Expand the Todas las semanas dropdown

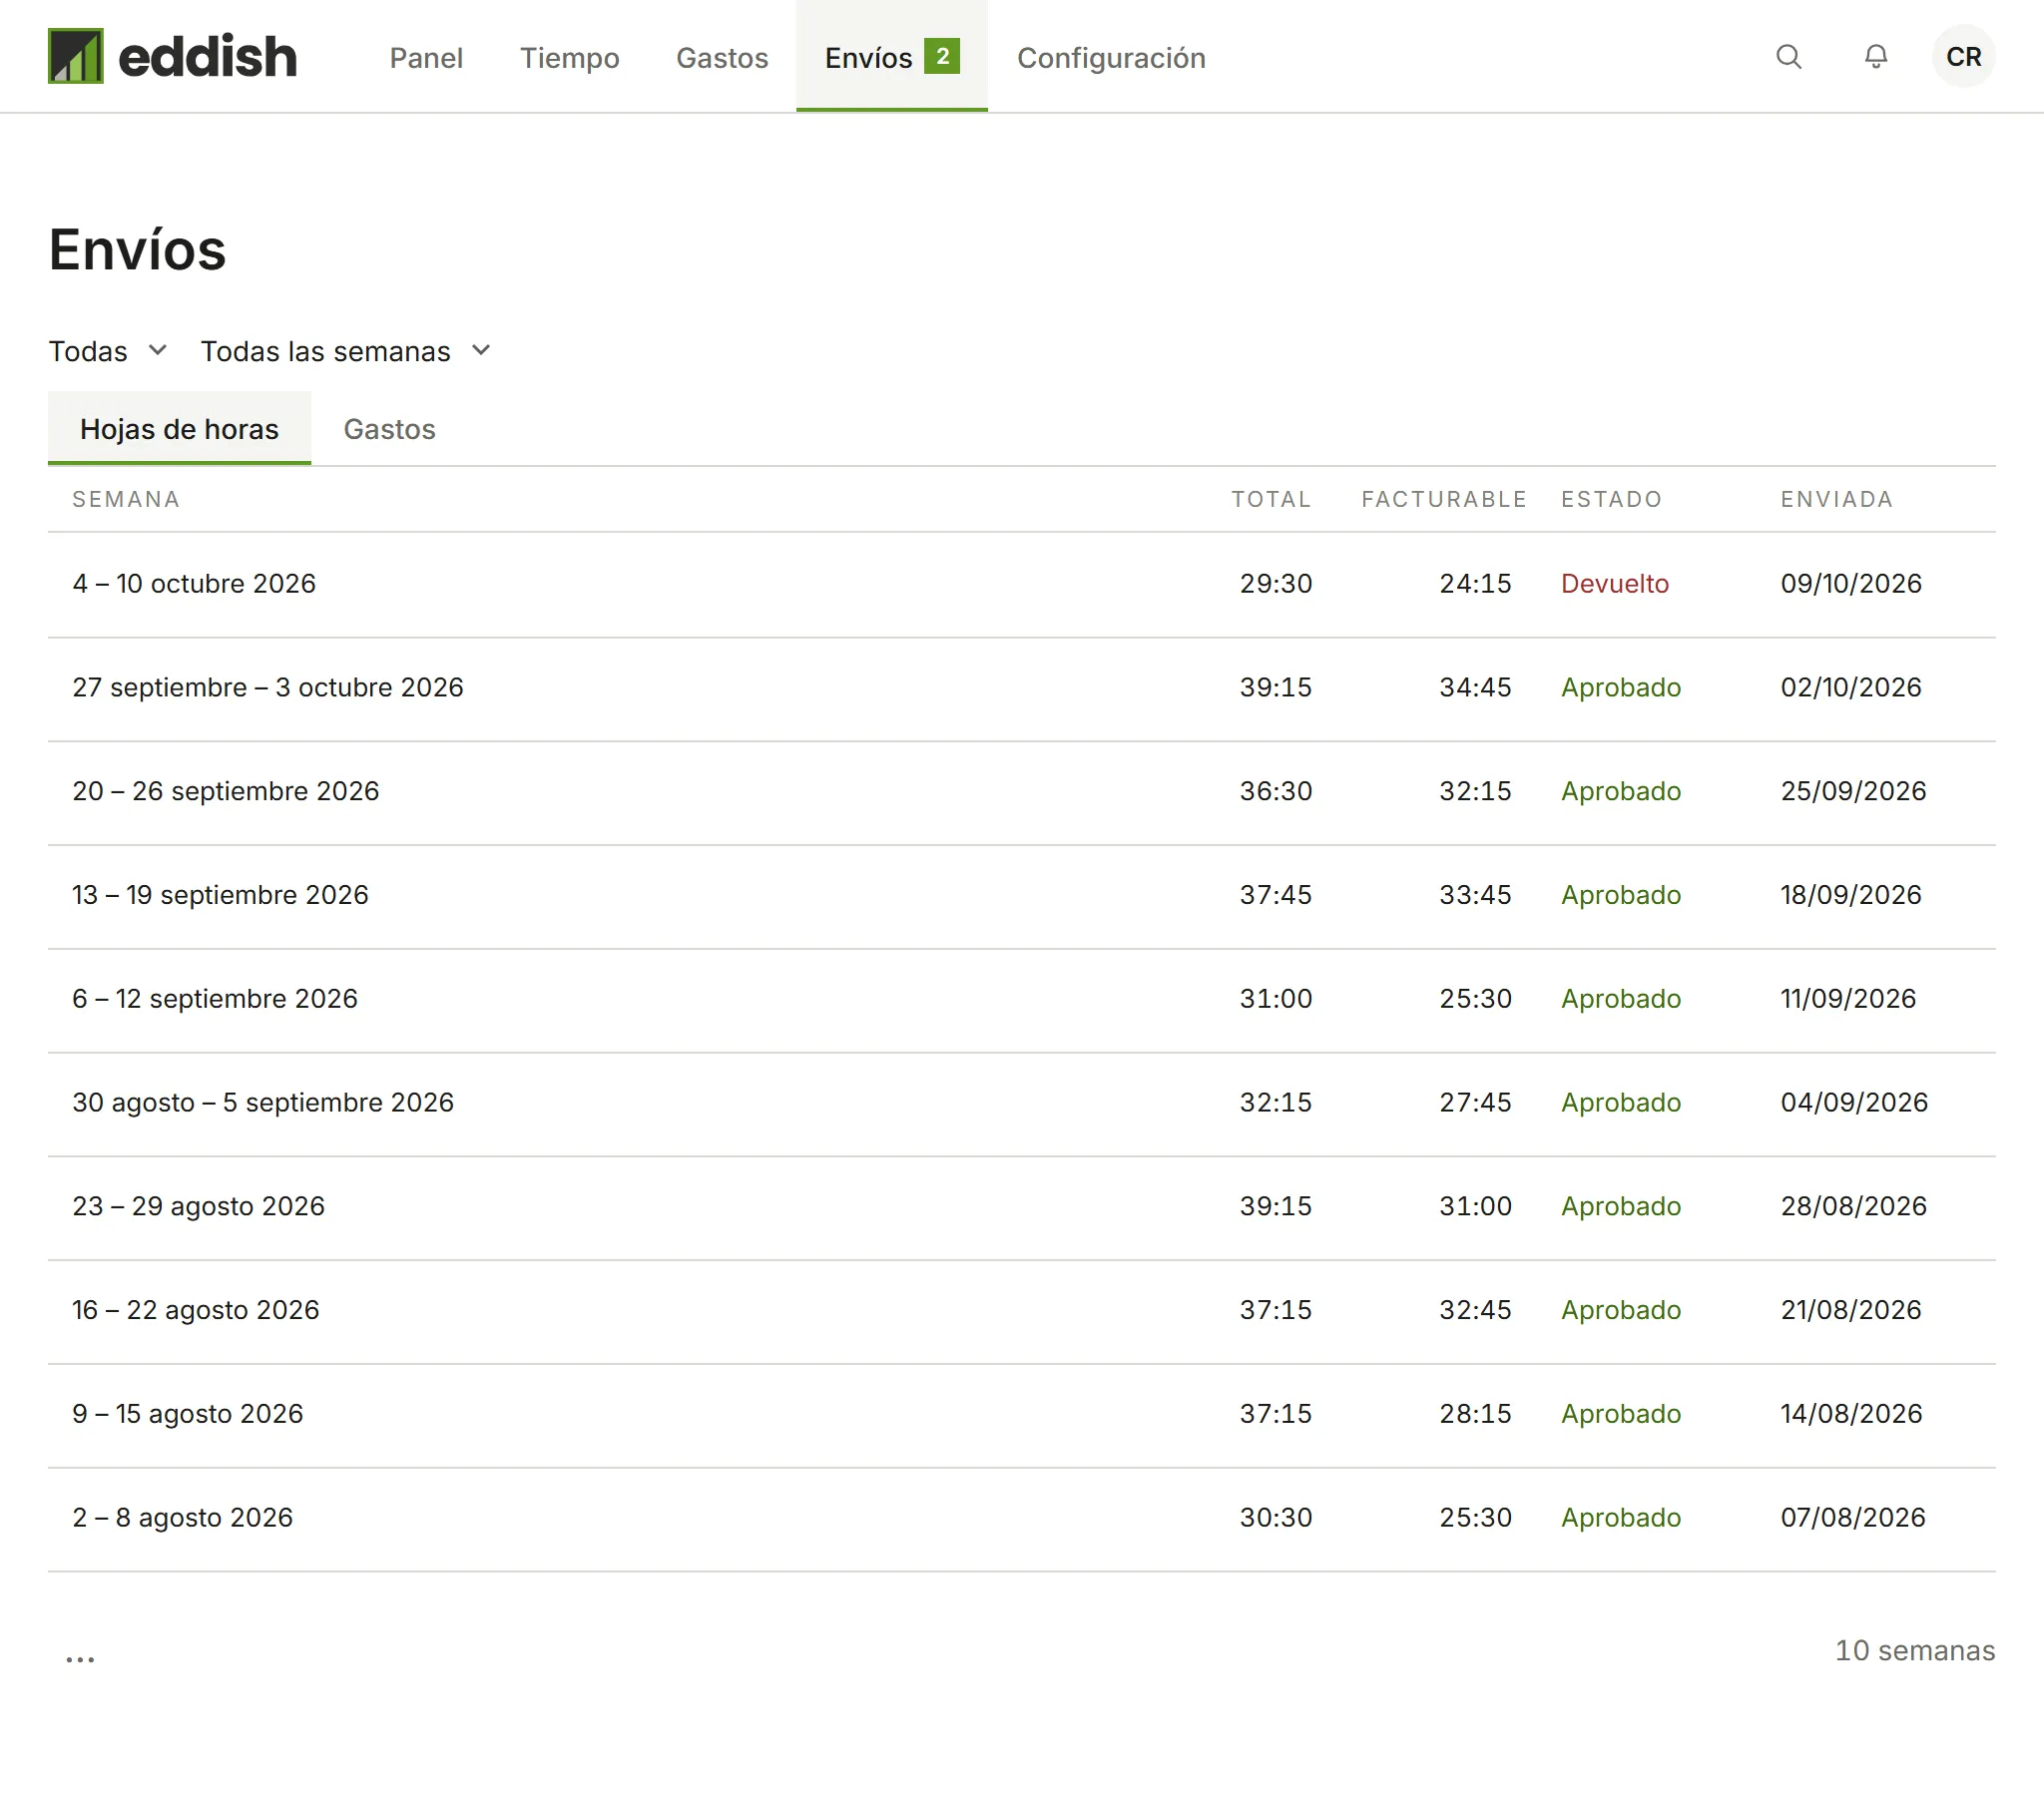coord(346,351)
